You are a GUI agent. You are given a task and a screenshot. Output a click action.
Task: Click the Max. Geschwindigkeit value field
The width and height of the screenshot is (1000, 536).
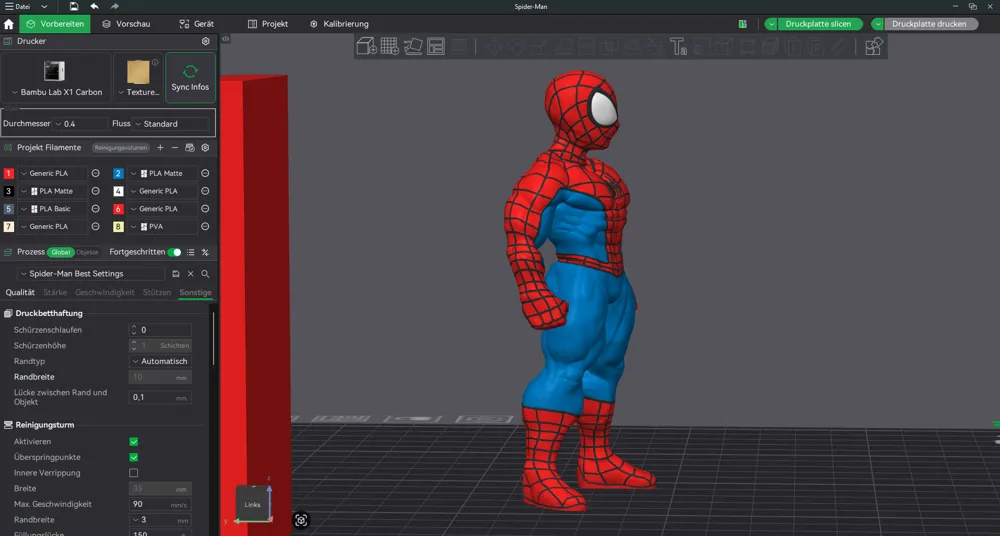pyautogui.click(x=160, y=504)
